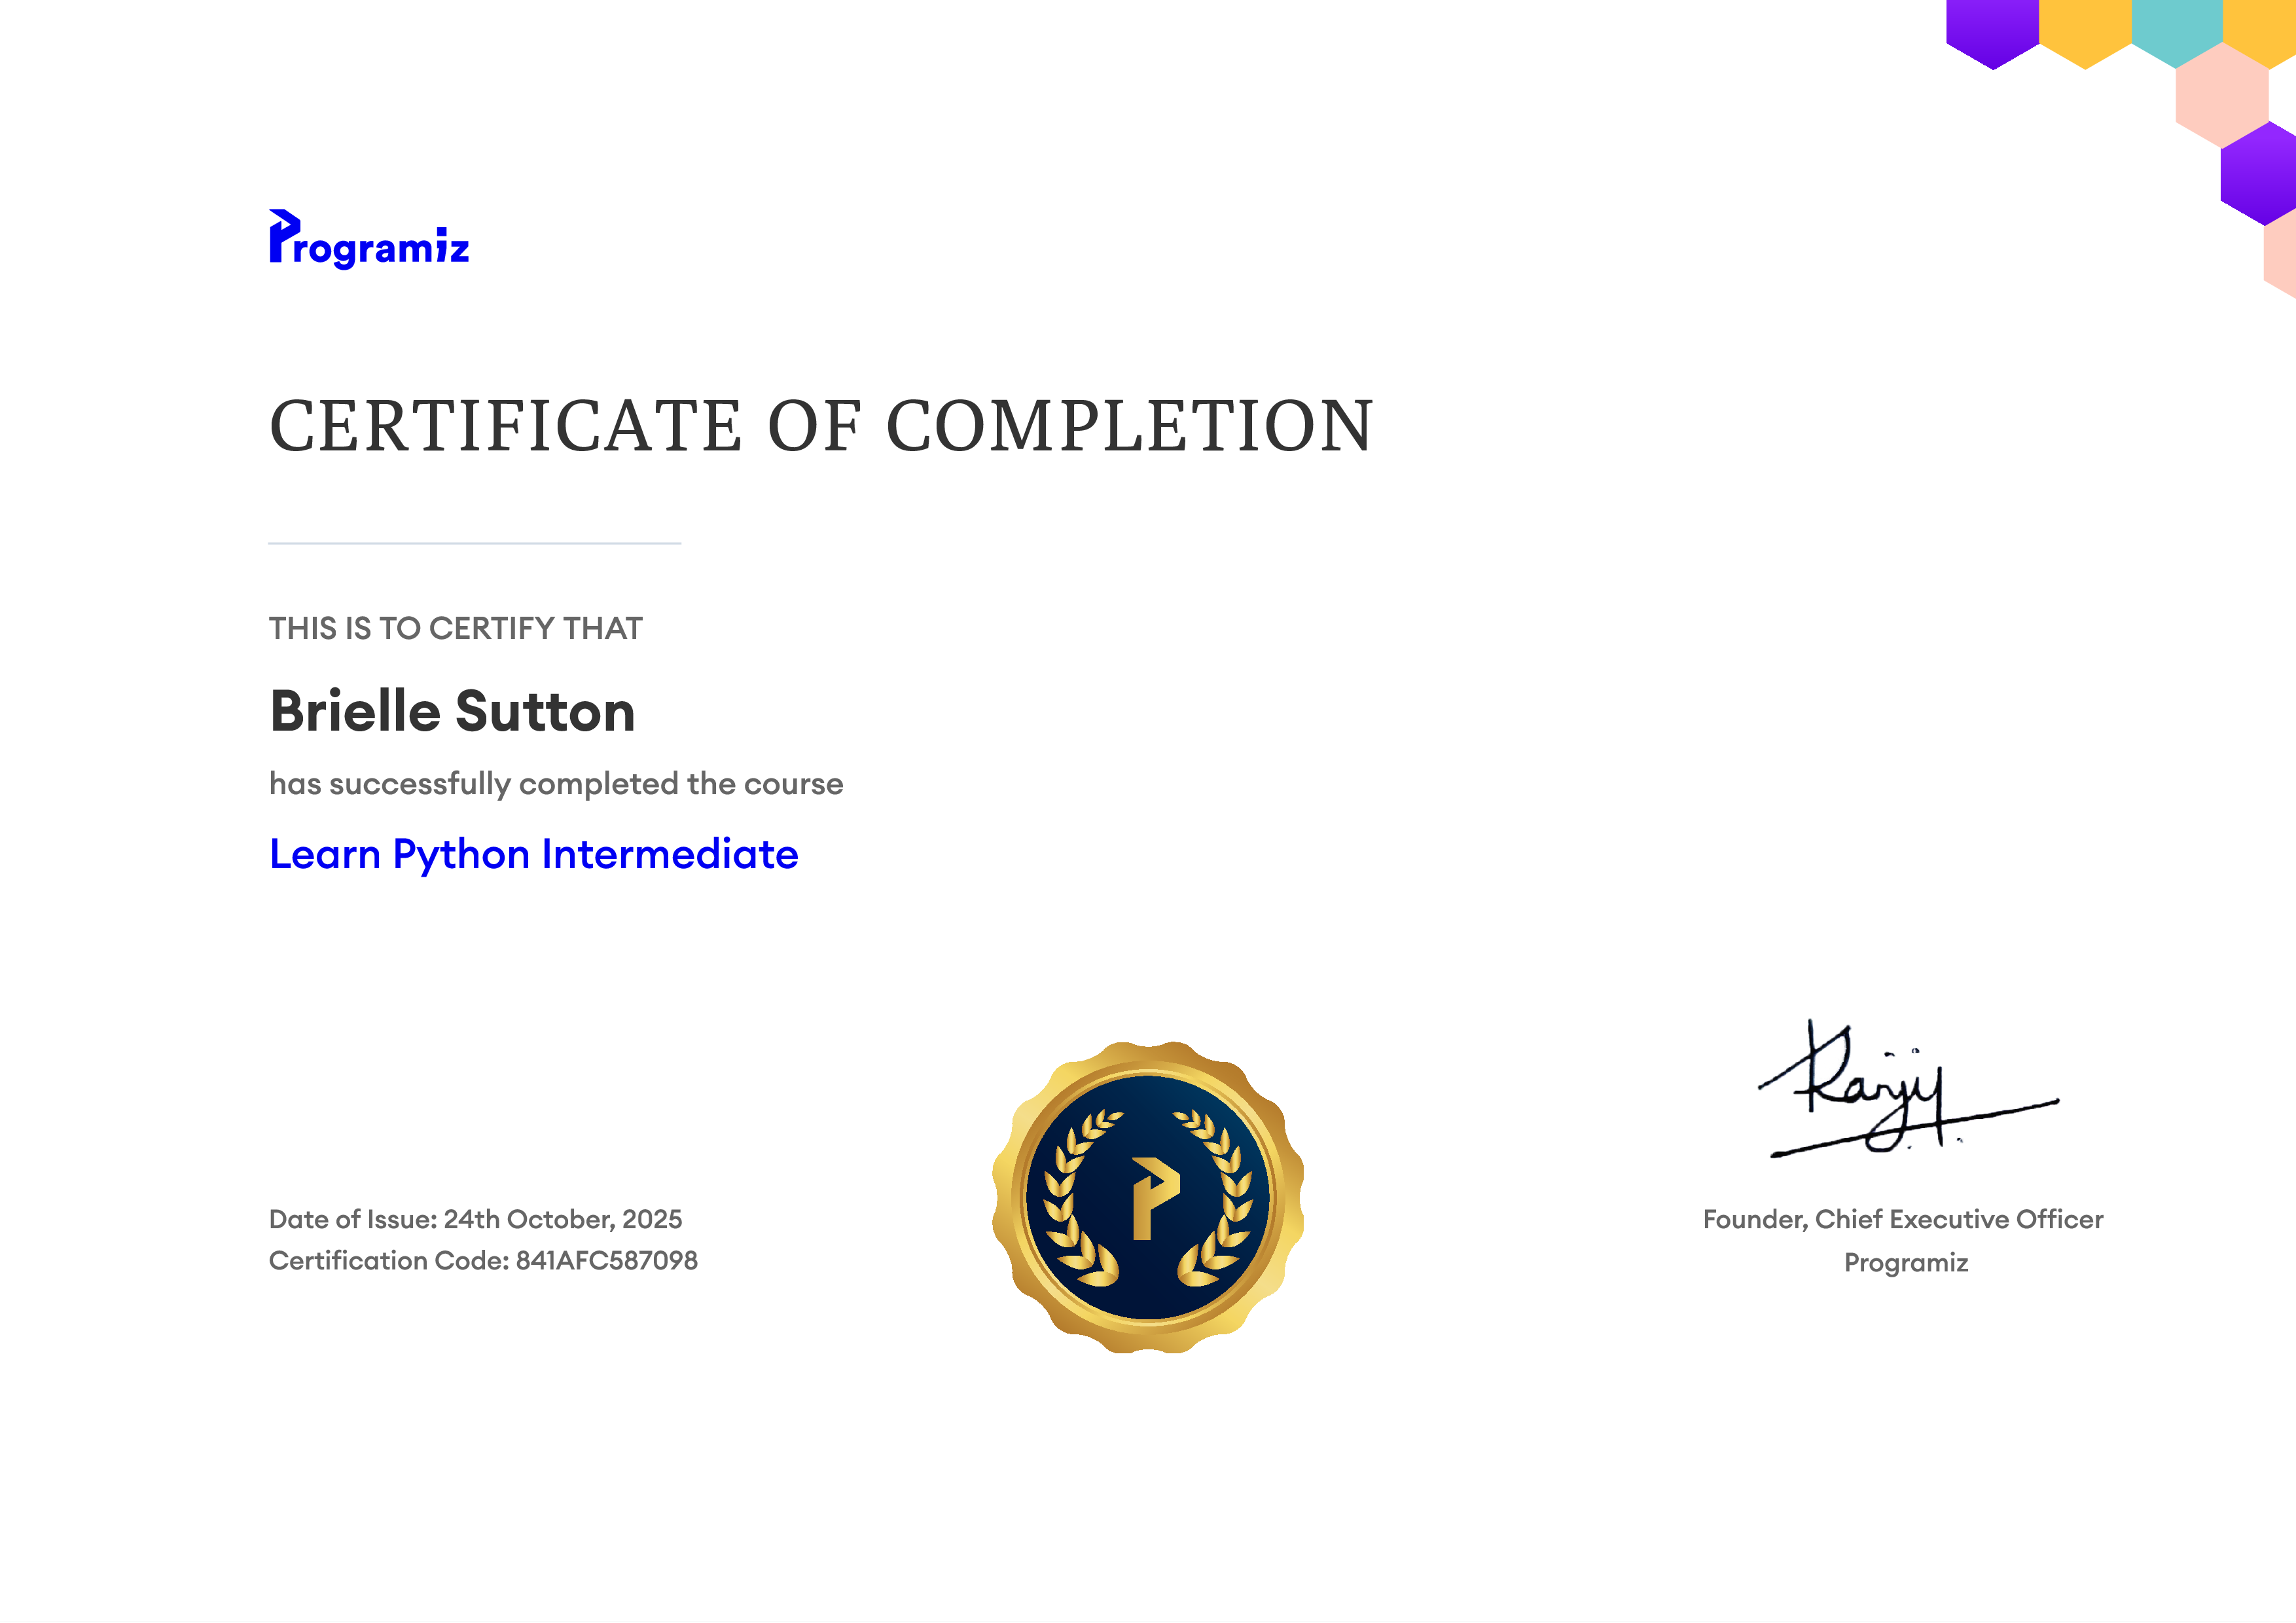Viewport: 2296px width, 1623px height.
Task: Click the Date of Issue line
Action: 475,1219
